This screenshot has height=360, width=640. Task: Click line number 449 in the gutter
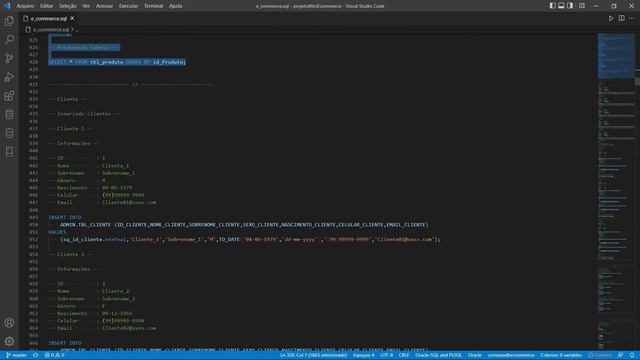pos(33,218)
